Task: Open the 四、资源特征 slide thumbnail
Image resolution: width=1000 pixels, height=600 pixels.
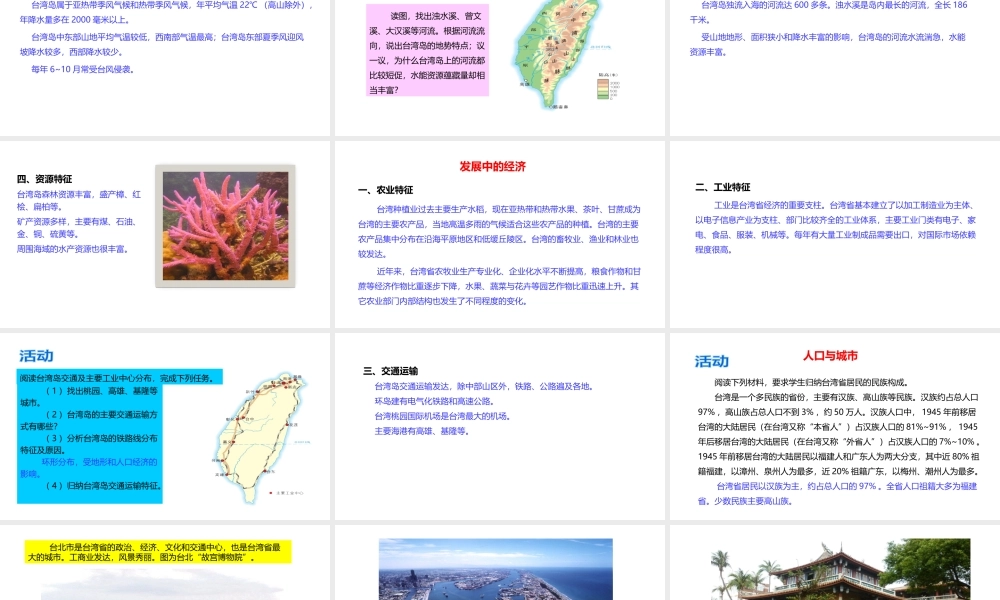Action: click(165, 234)
